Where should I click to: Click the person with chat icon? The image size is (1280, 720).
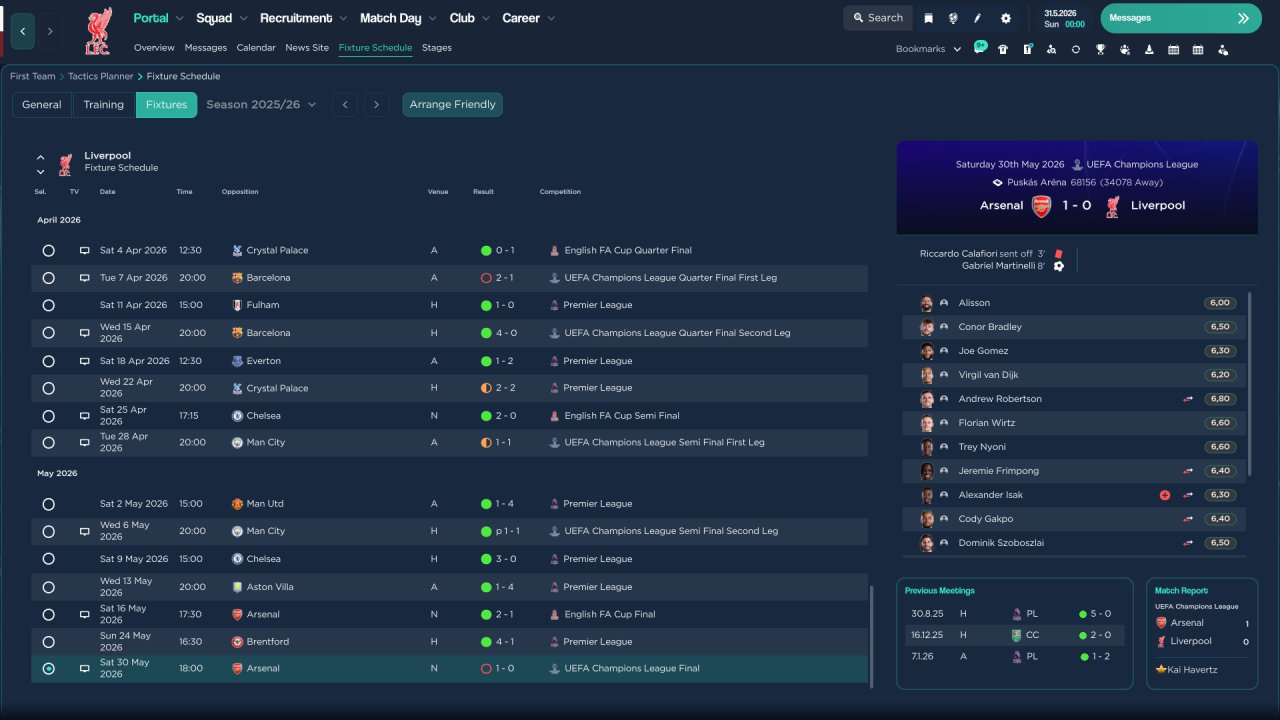1222,49
